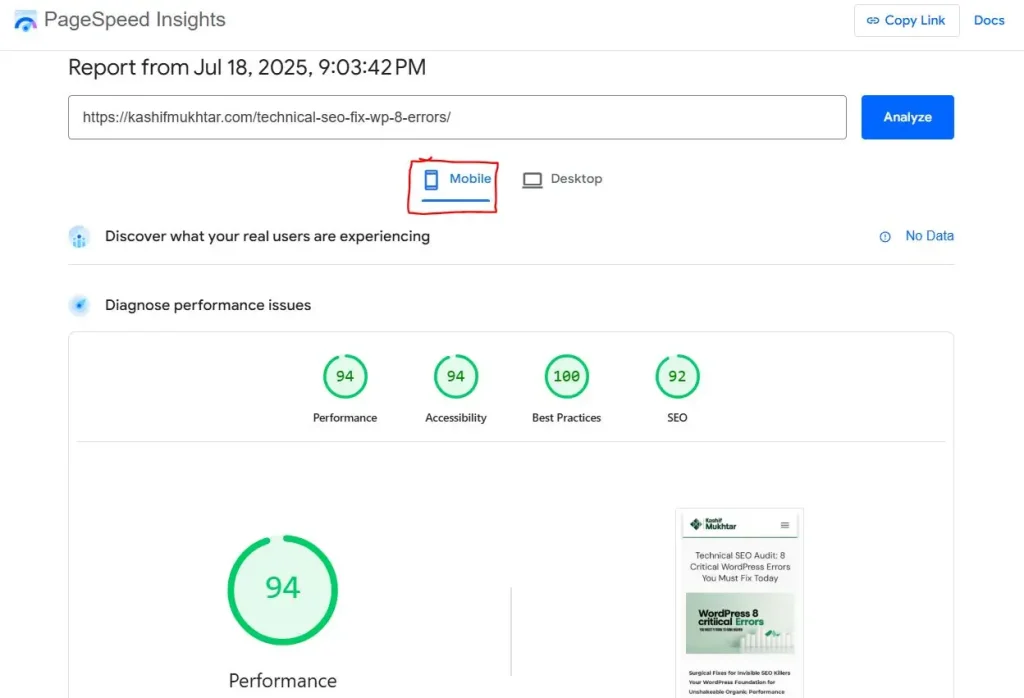Click the hamburger menu in screenshot preview
This screenshot has height=698, width=1024.
[x=784, y=525]
